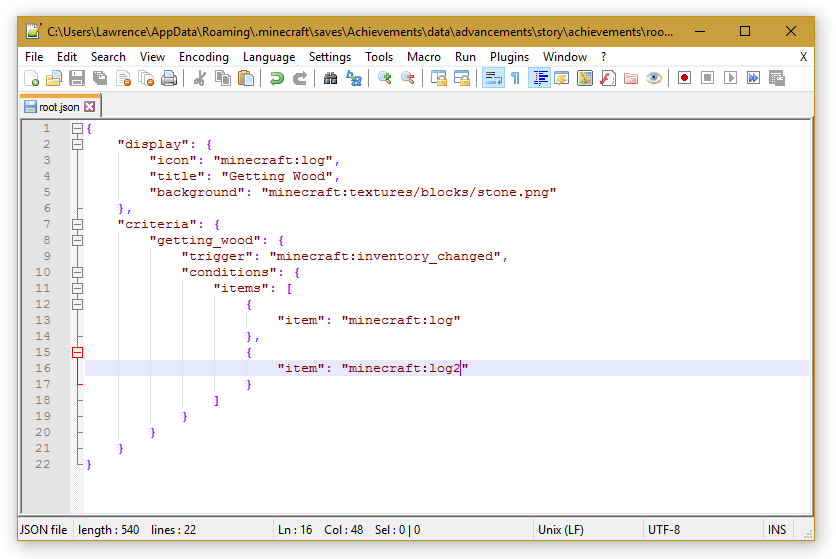
Task: Open the Encoding menu
Action: [204, 57]
